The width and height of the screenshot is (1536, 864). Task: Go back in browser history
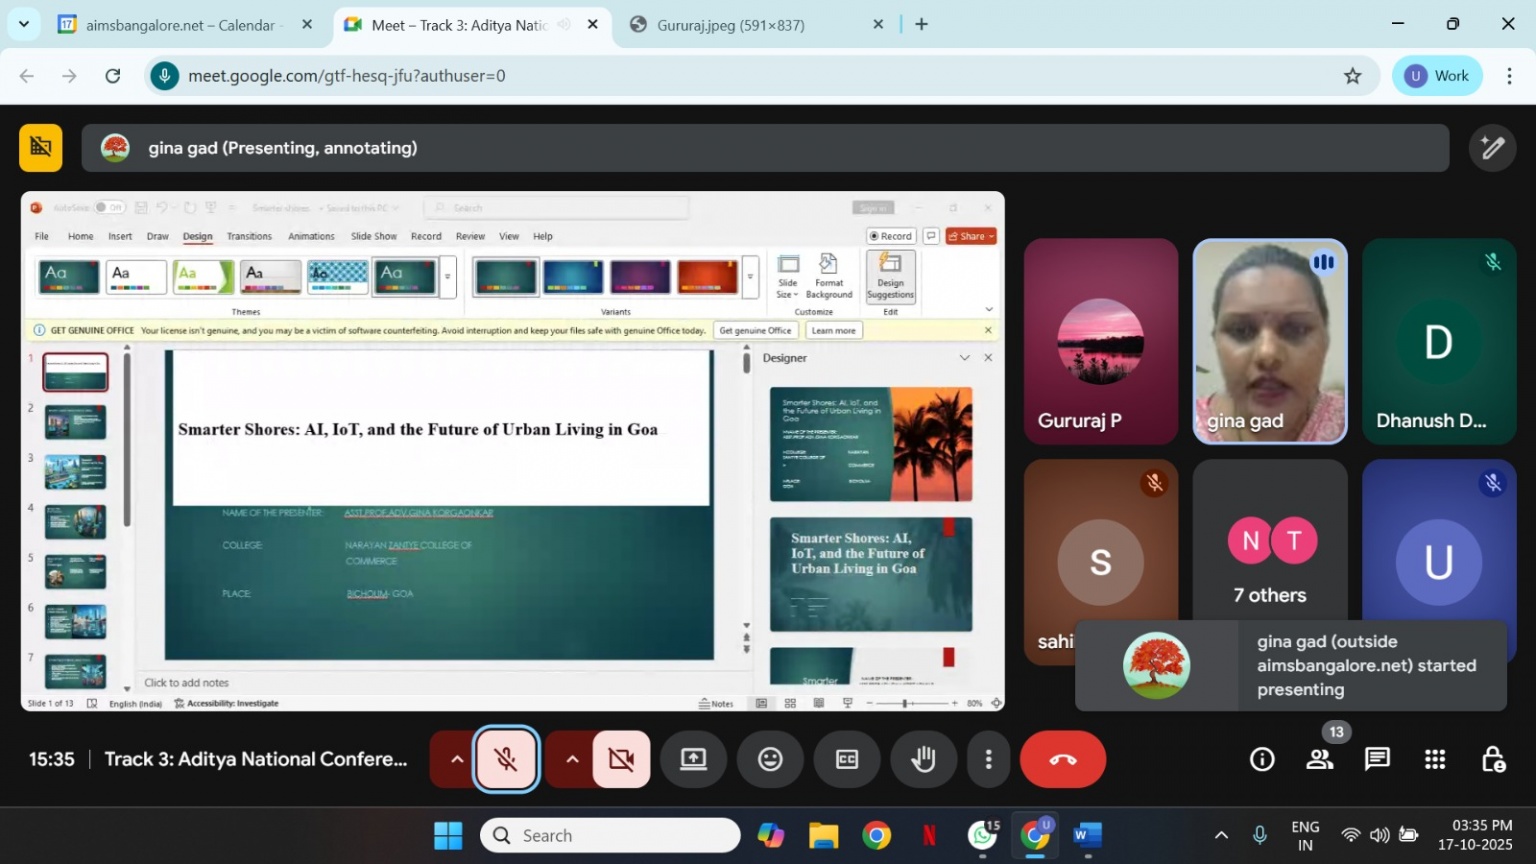click(27, 76)
